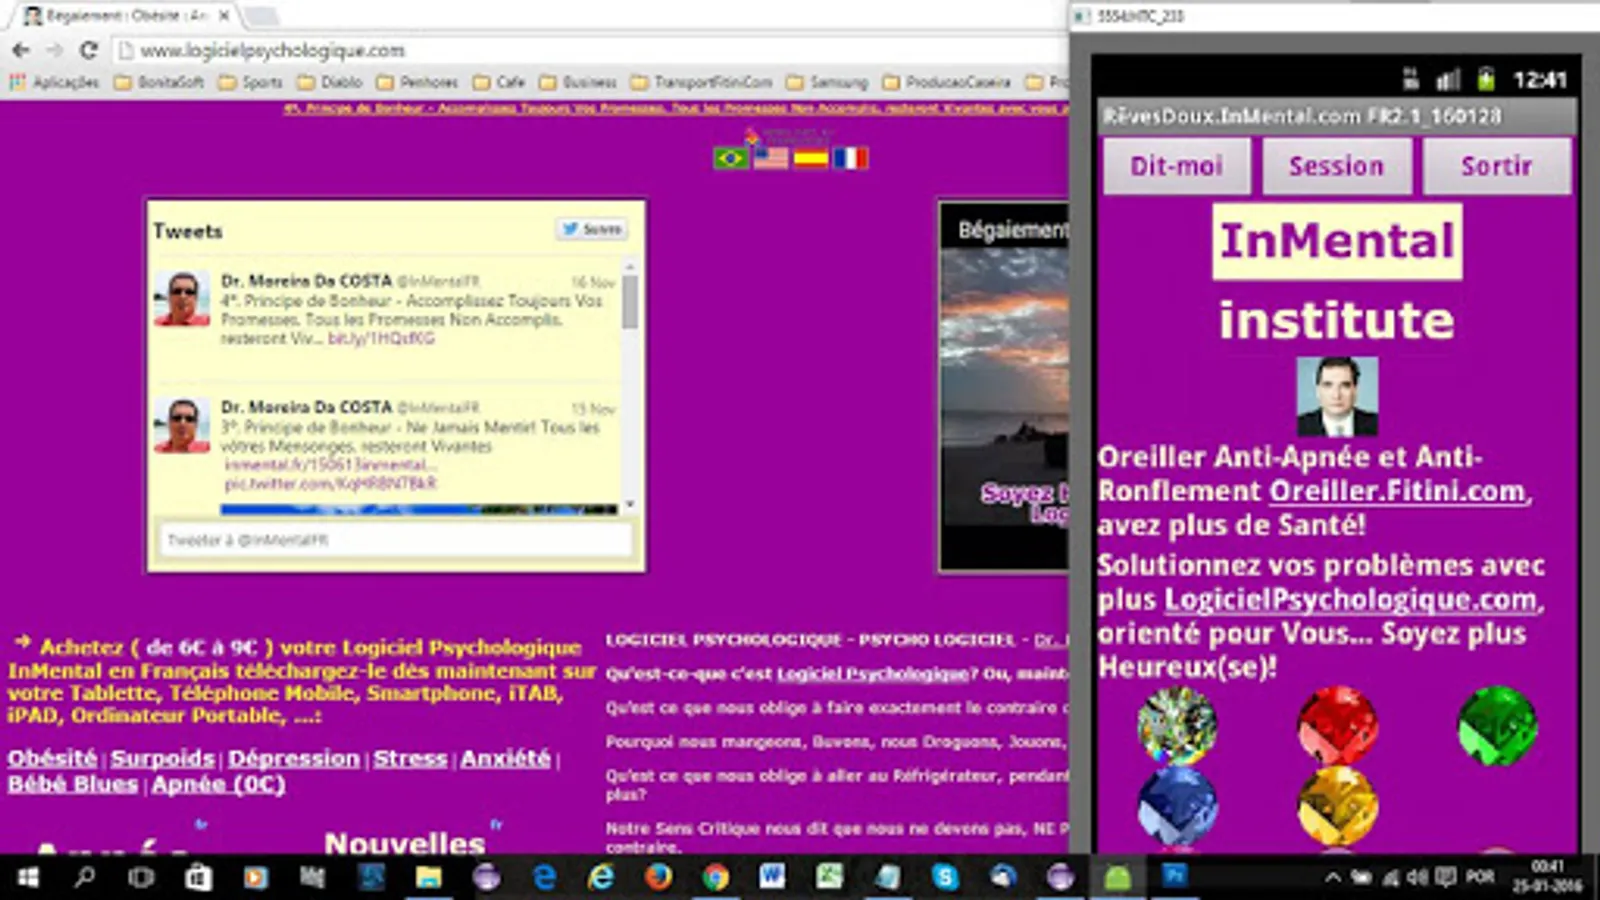This screenshot has width=1600, height=900.
Task: Go back using Chrome's back arrow
Action: (21, 50)
